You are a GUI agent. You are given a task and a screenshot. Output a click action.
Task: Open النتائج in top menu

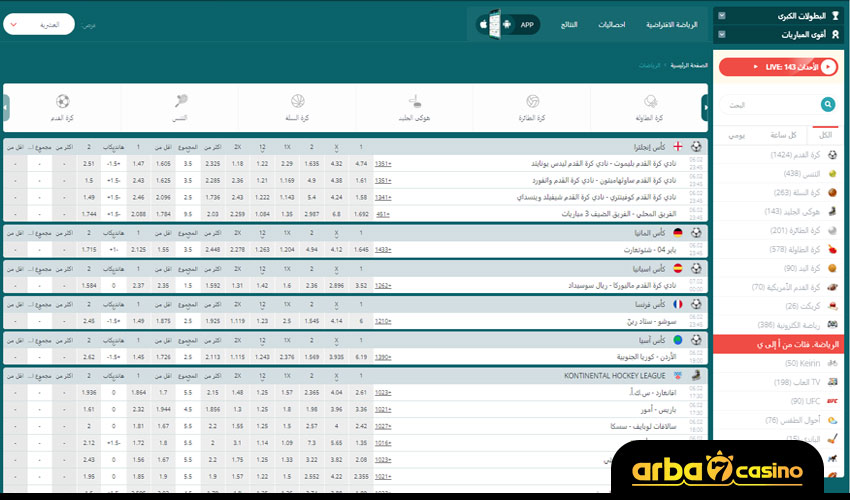(569, 24)
